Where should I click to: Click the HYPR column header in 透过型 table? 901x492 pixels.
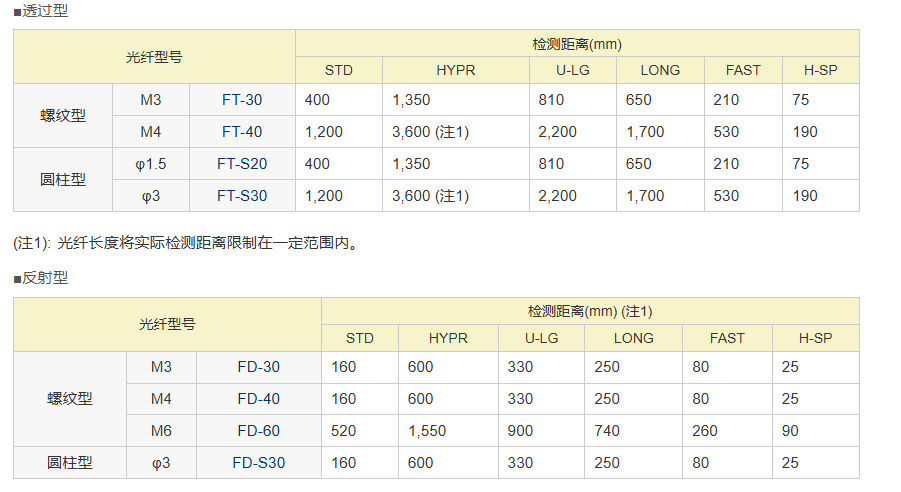456,70
